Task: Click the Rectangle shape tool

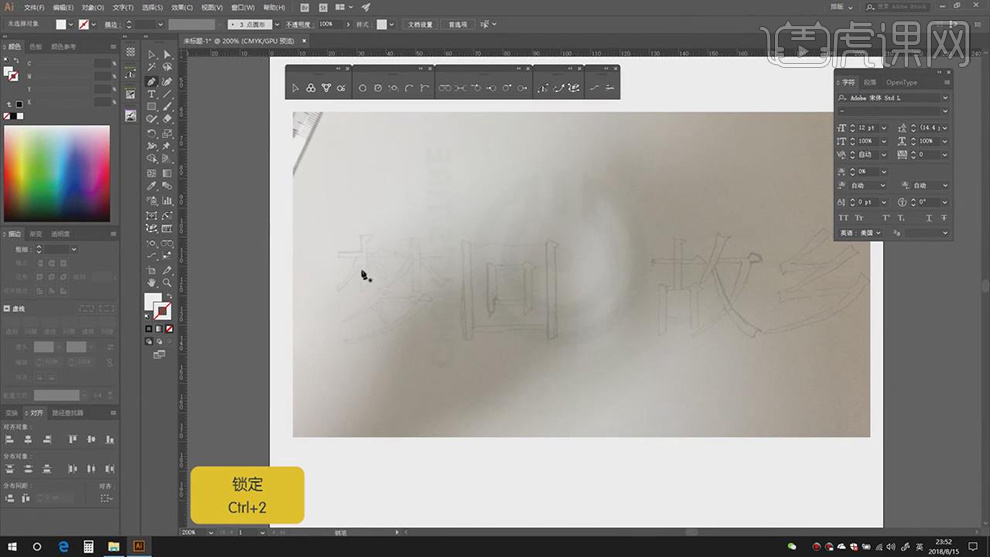Action: coord(151,107)
